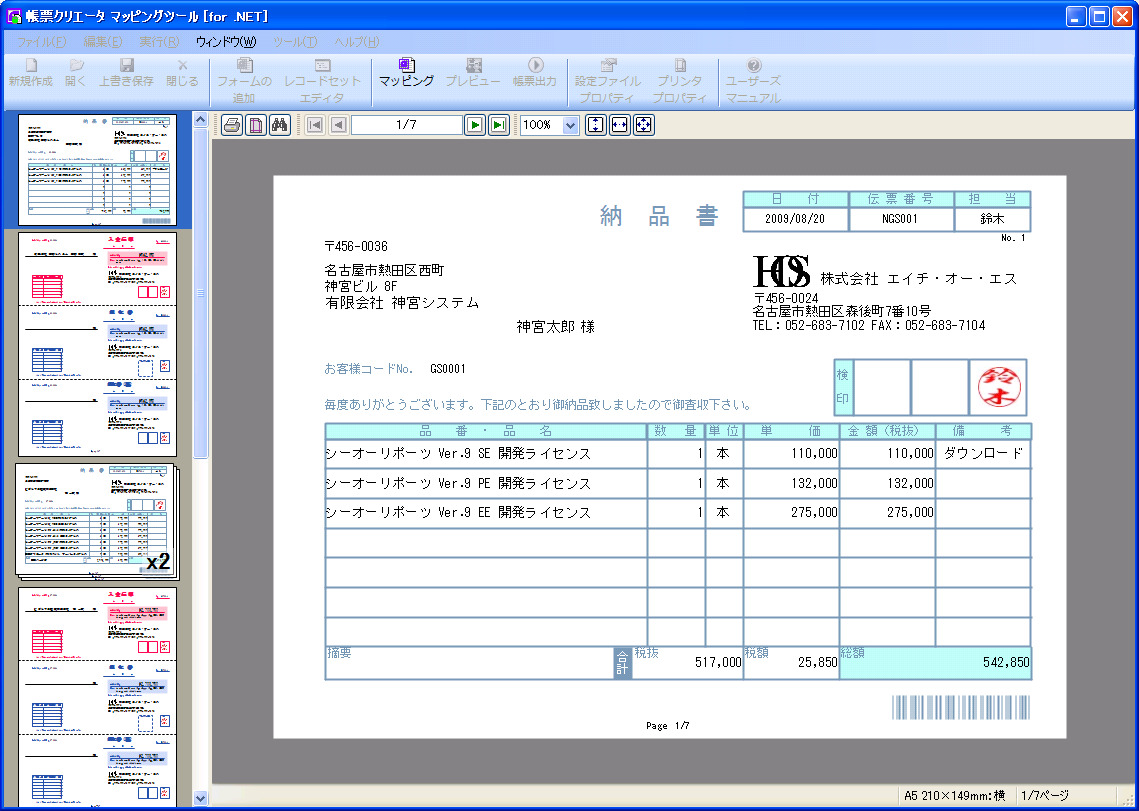
Task: Click the fit whole page icon
Action: [644, 125]
